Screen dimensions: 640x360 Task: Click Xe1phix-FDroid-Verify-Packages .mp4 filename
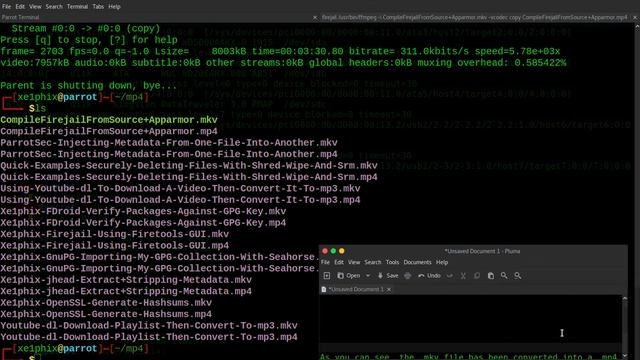point(143,223)
